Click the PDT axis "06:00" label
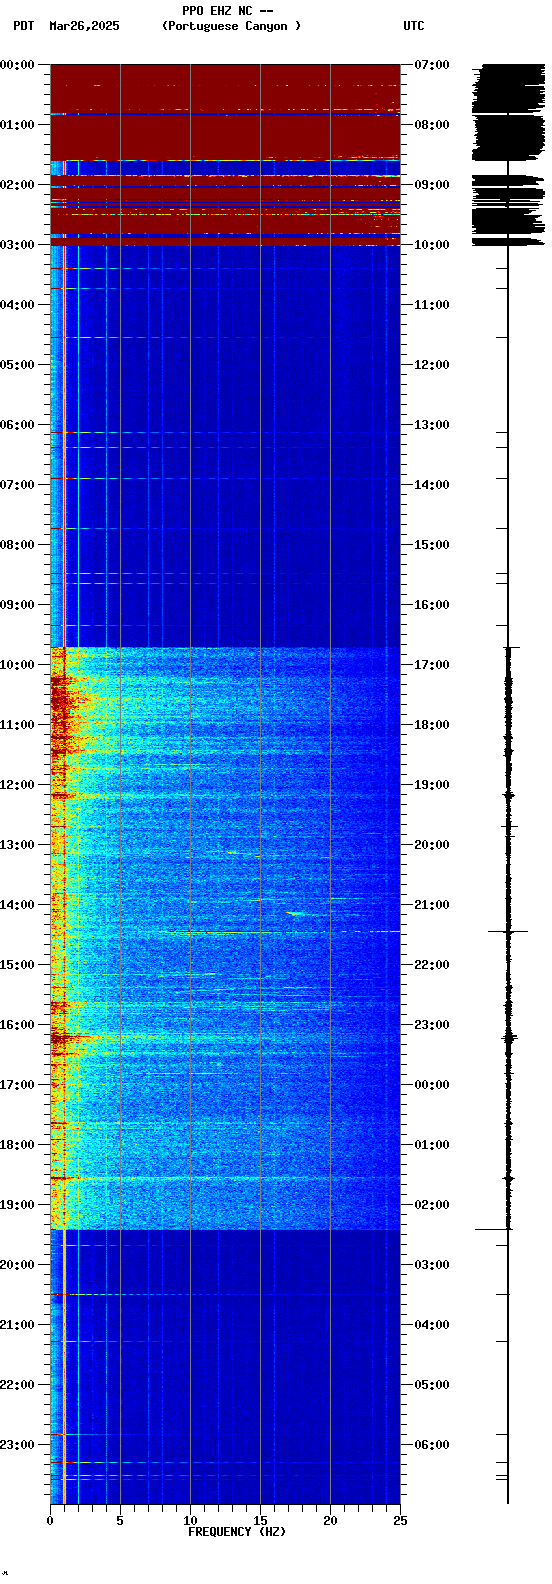 point(18,425)
